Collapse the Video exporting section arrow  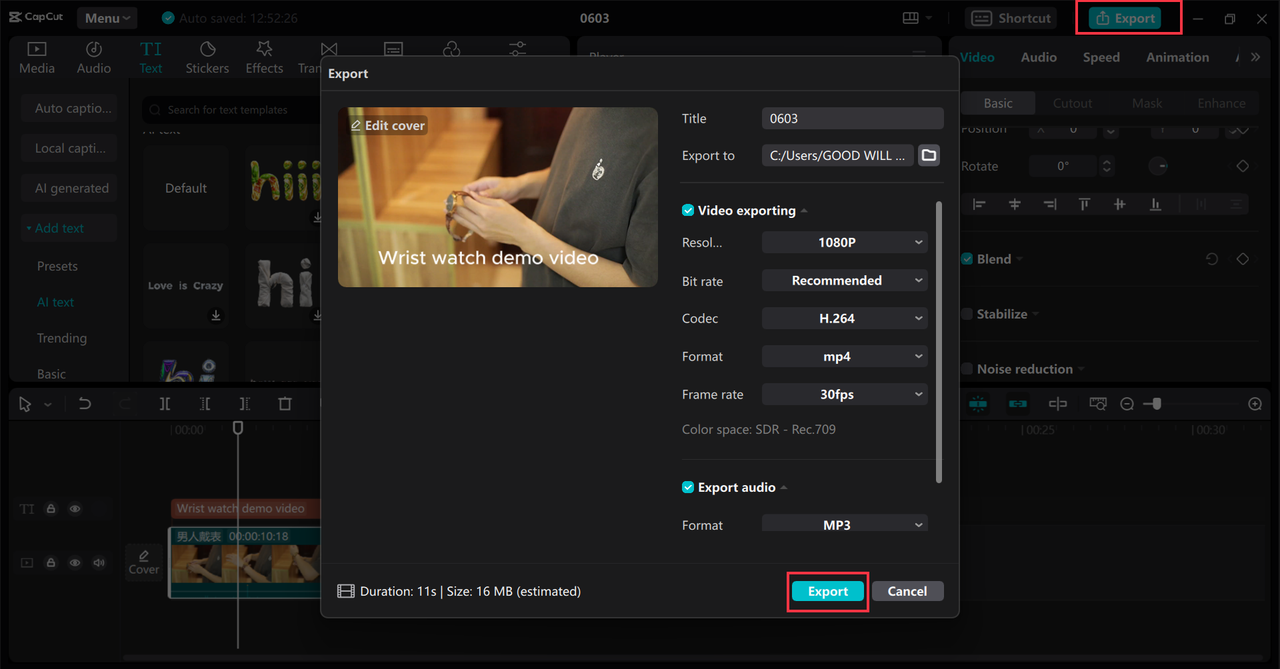point(804,211)
